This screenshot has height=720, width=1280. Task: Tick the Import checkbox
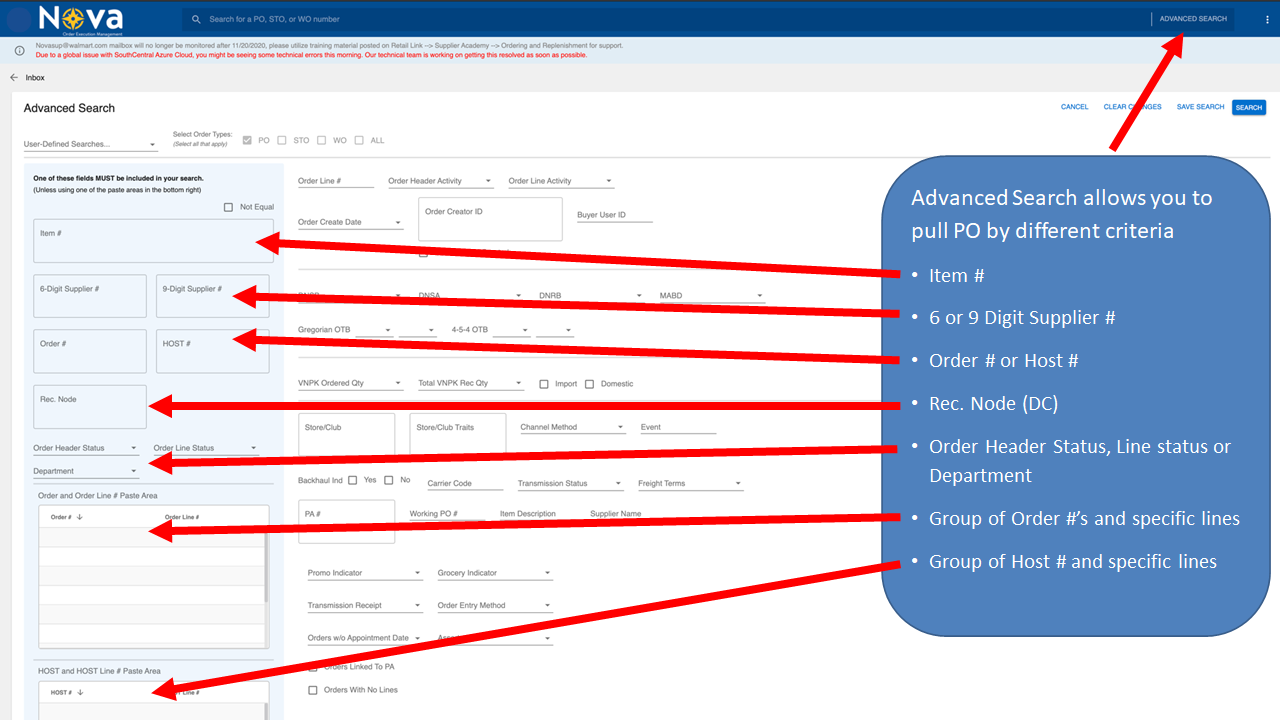tap(544, 384)
